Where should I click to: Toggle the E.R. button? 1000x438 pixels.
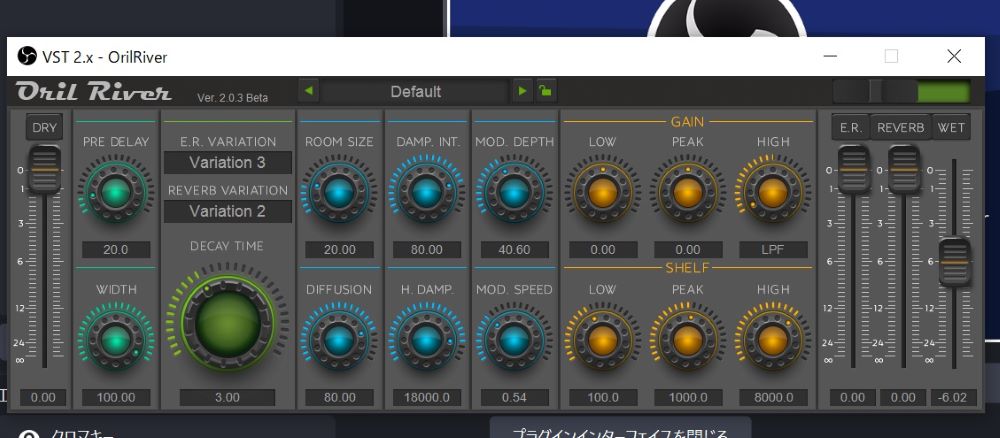[x=851, y=128]
